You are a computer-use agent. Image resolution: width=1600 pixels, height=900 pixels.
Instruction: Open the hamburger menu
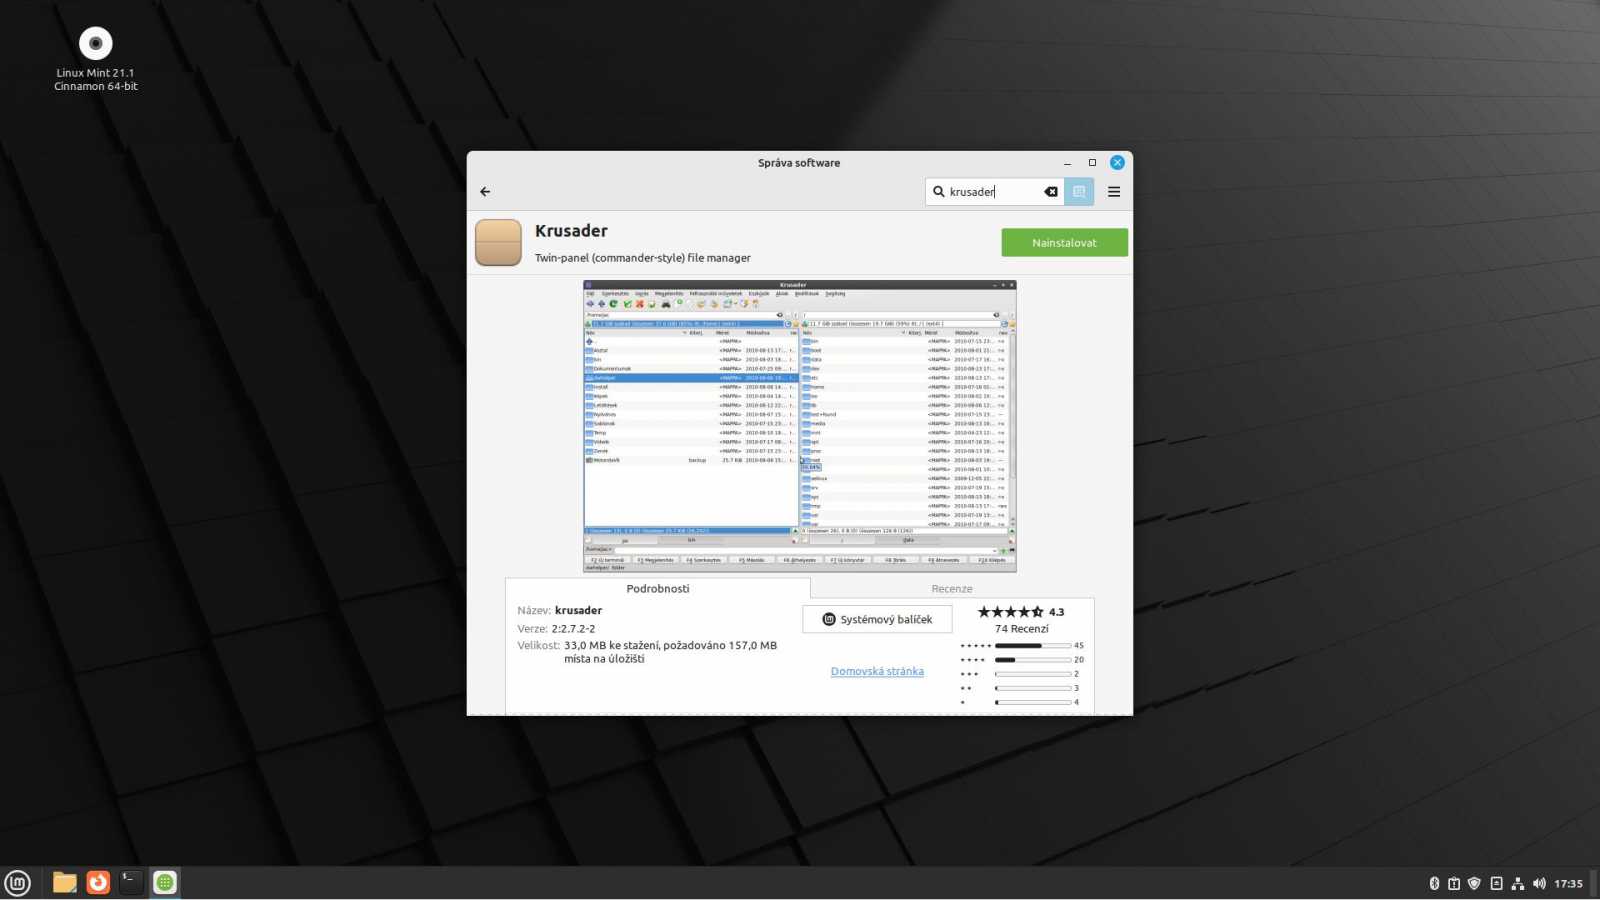pos(1114,192)
